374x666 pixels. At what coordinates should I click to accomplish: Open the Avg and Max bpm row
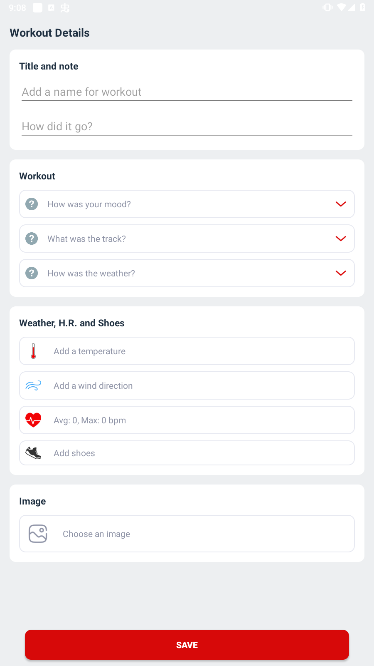tap(187, 420)
